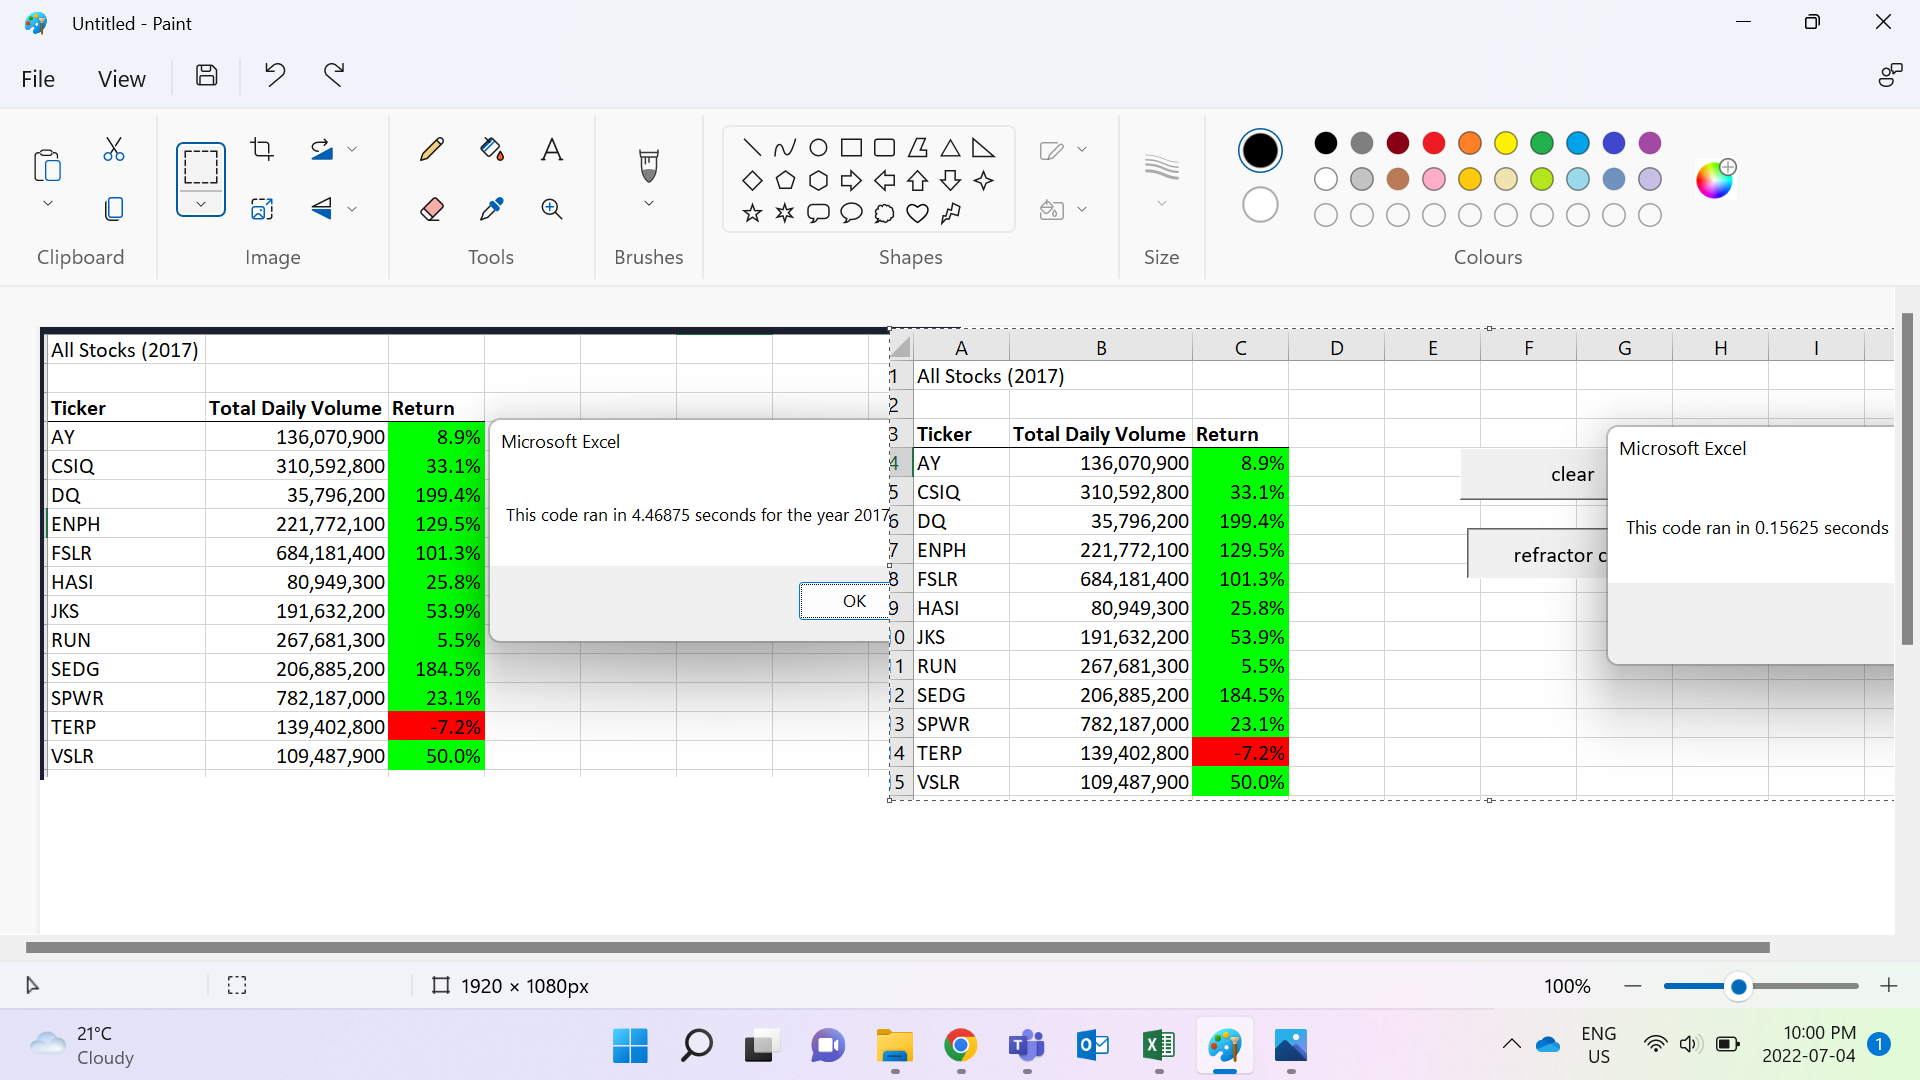Select the Fill with colour tool

pos(491,148)
